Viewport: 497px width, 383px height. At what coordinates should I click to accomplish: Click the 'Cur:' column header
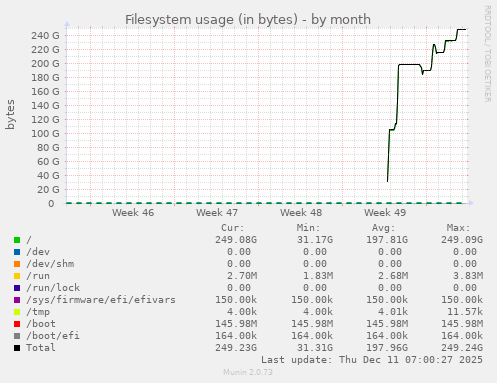[x=233, y=228]
